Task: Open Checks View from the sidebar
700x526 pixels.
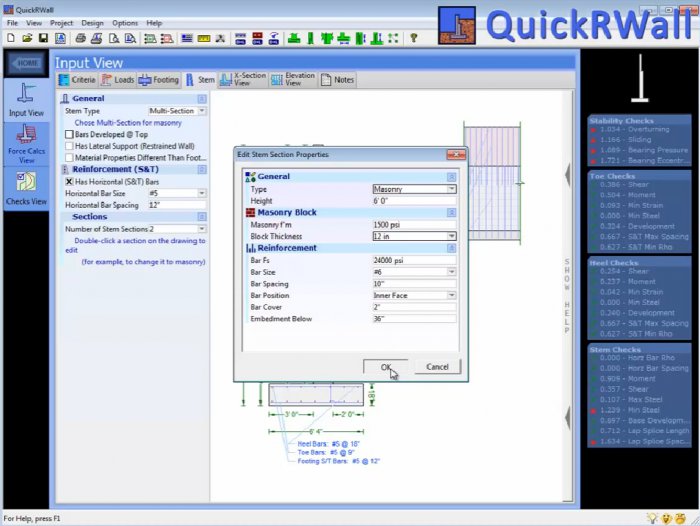Action: tap(26, 189)
